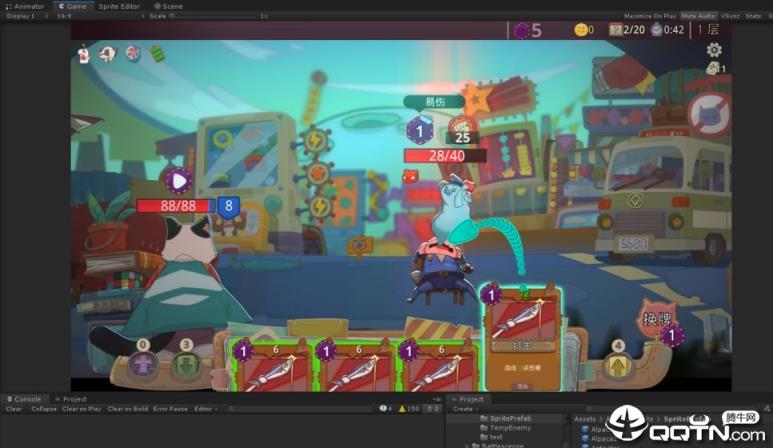Open the draw pile showing 3

point(186,363)
